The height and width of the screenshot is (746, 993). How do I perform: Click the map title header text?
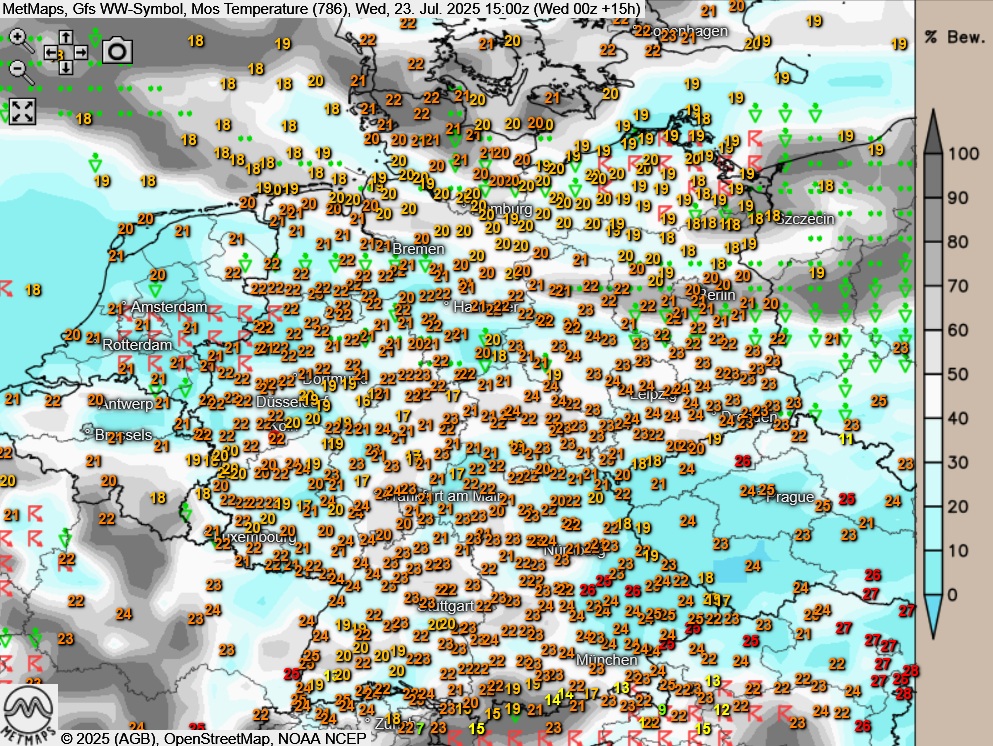pos(320,9)
